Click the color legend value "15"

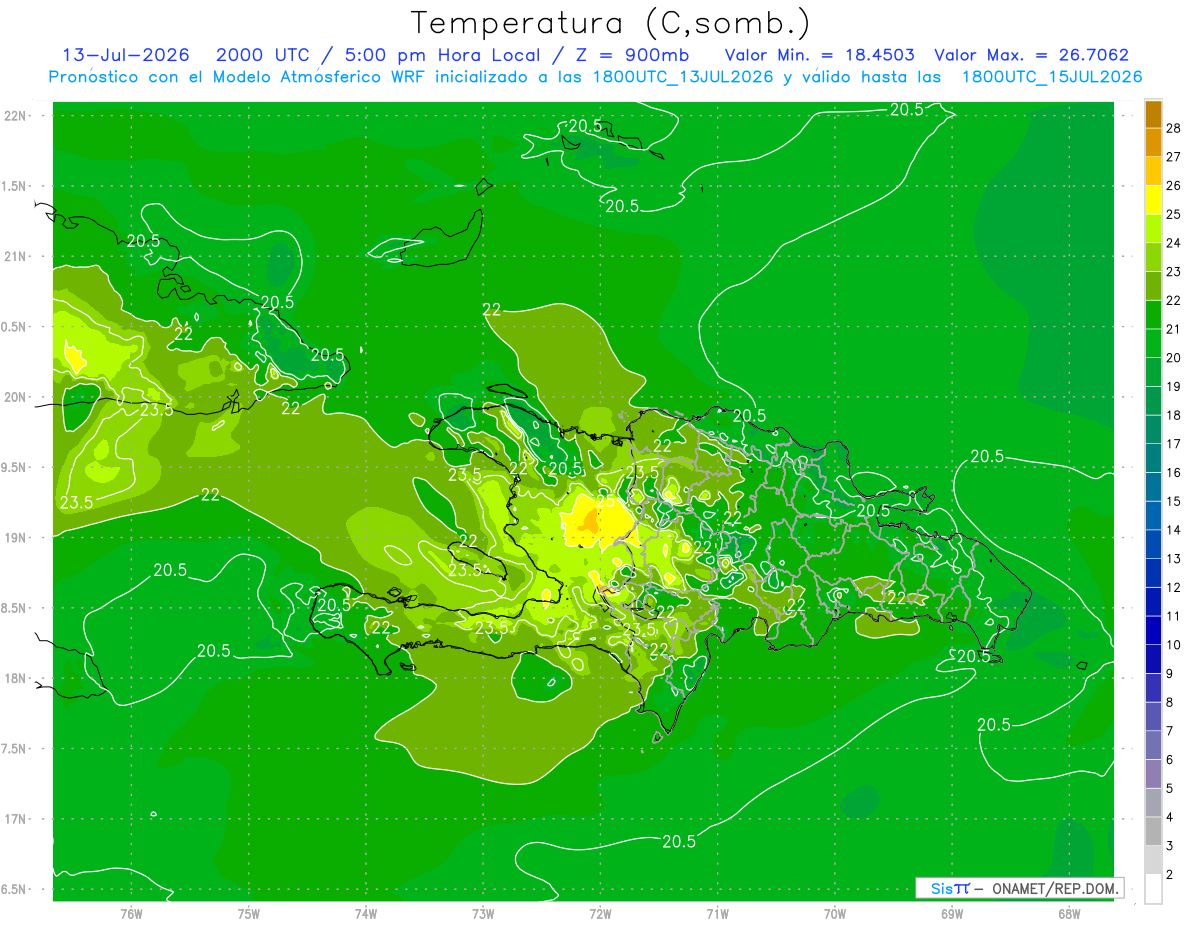coord(1174,501)
